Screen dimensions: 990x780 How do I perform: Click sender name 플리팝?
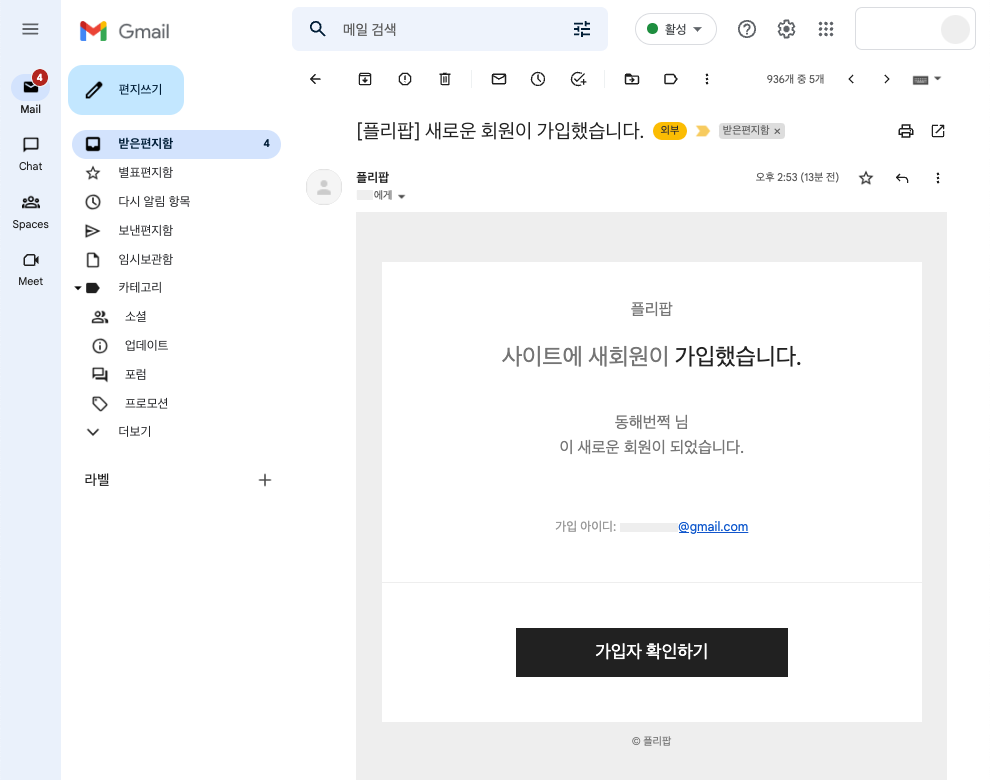click(x=373, y=177)
